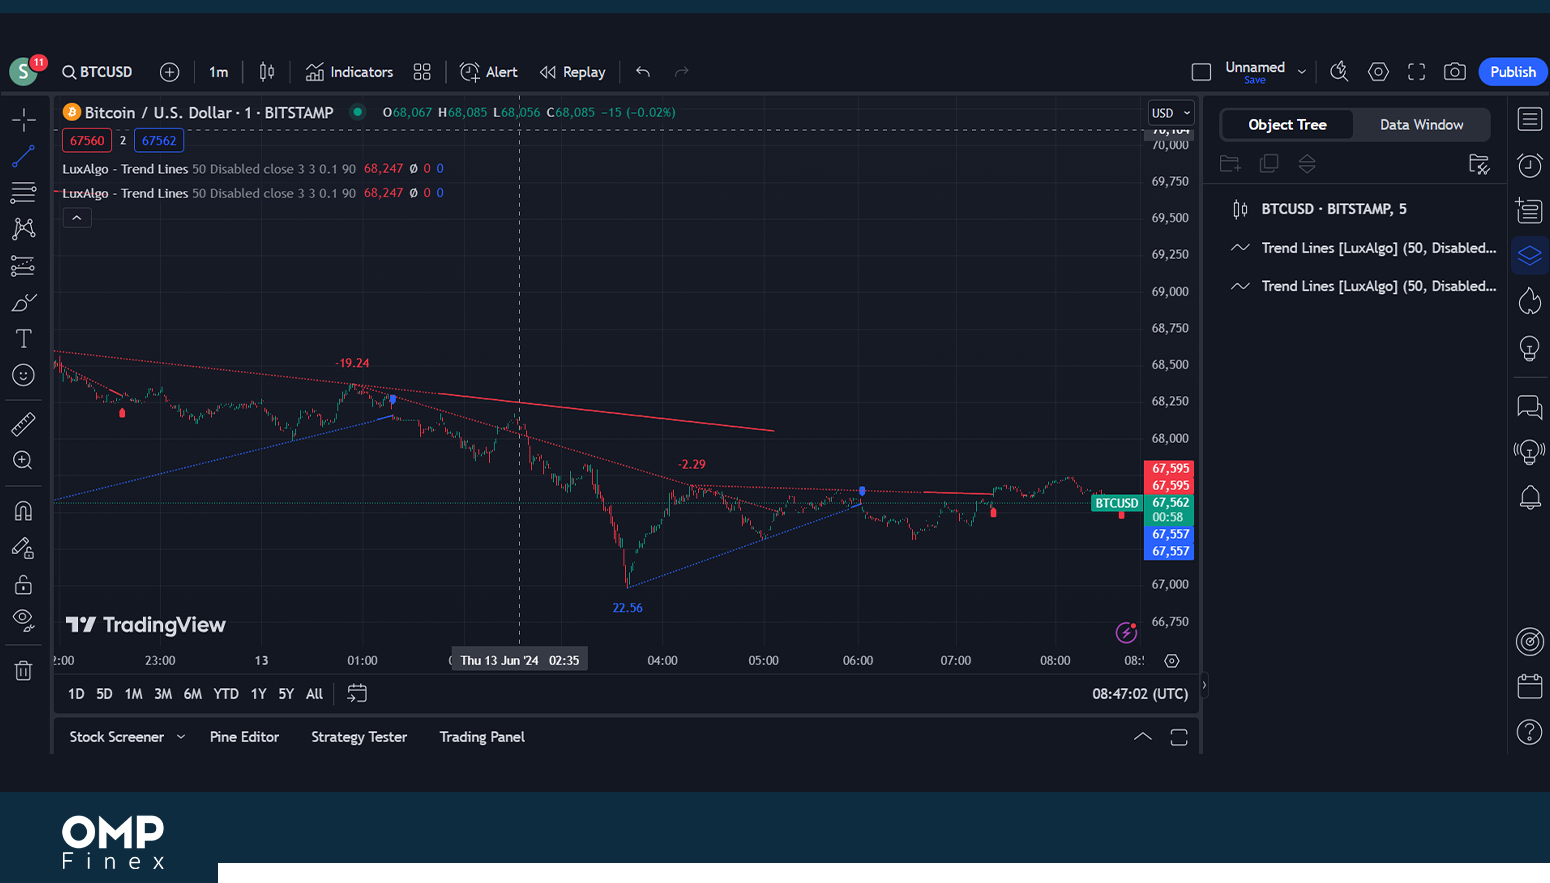Create a new Alert
Image resolution: width=1550 pixels, height=883 pixels.
[489, 72]
